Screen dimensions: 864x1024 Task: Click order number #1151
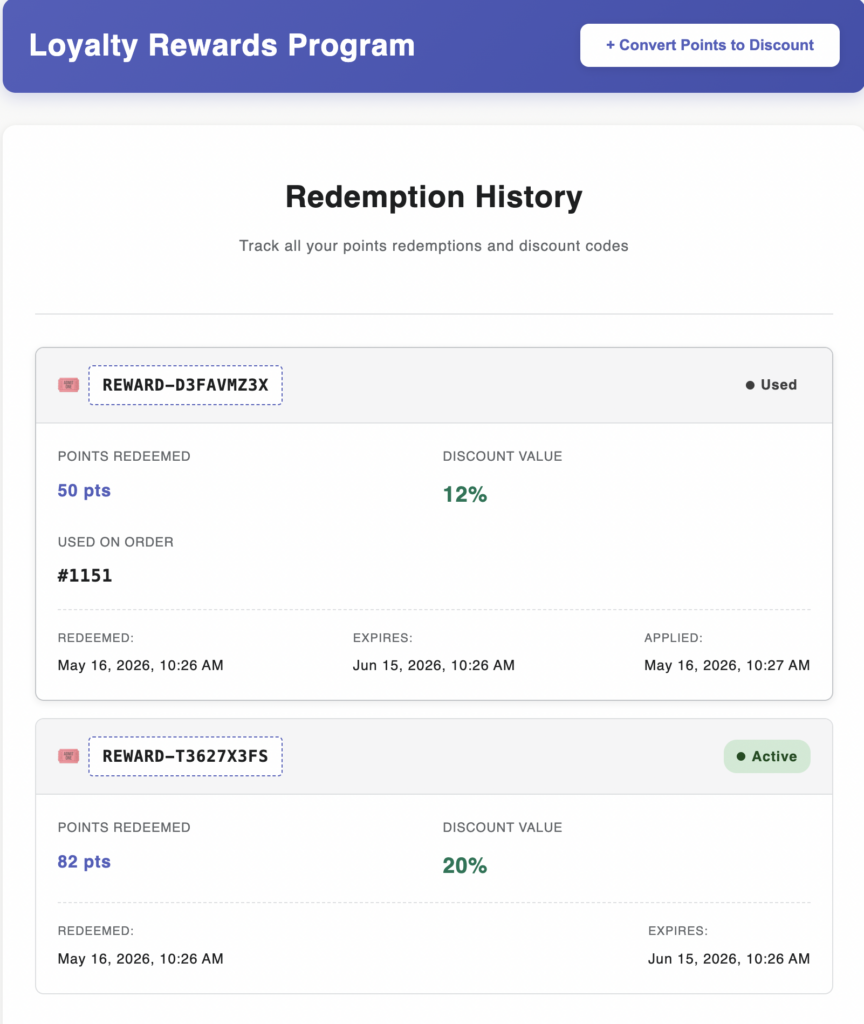click(x=85, y=575)
